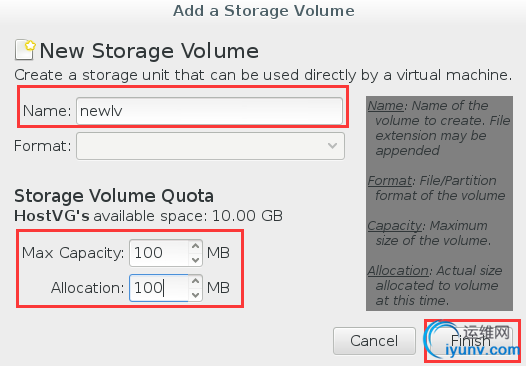Click the underlined Format help term
Viewport: 526px width, 366px height.
(x=390, y=181)
